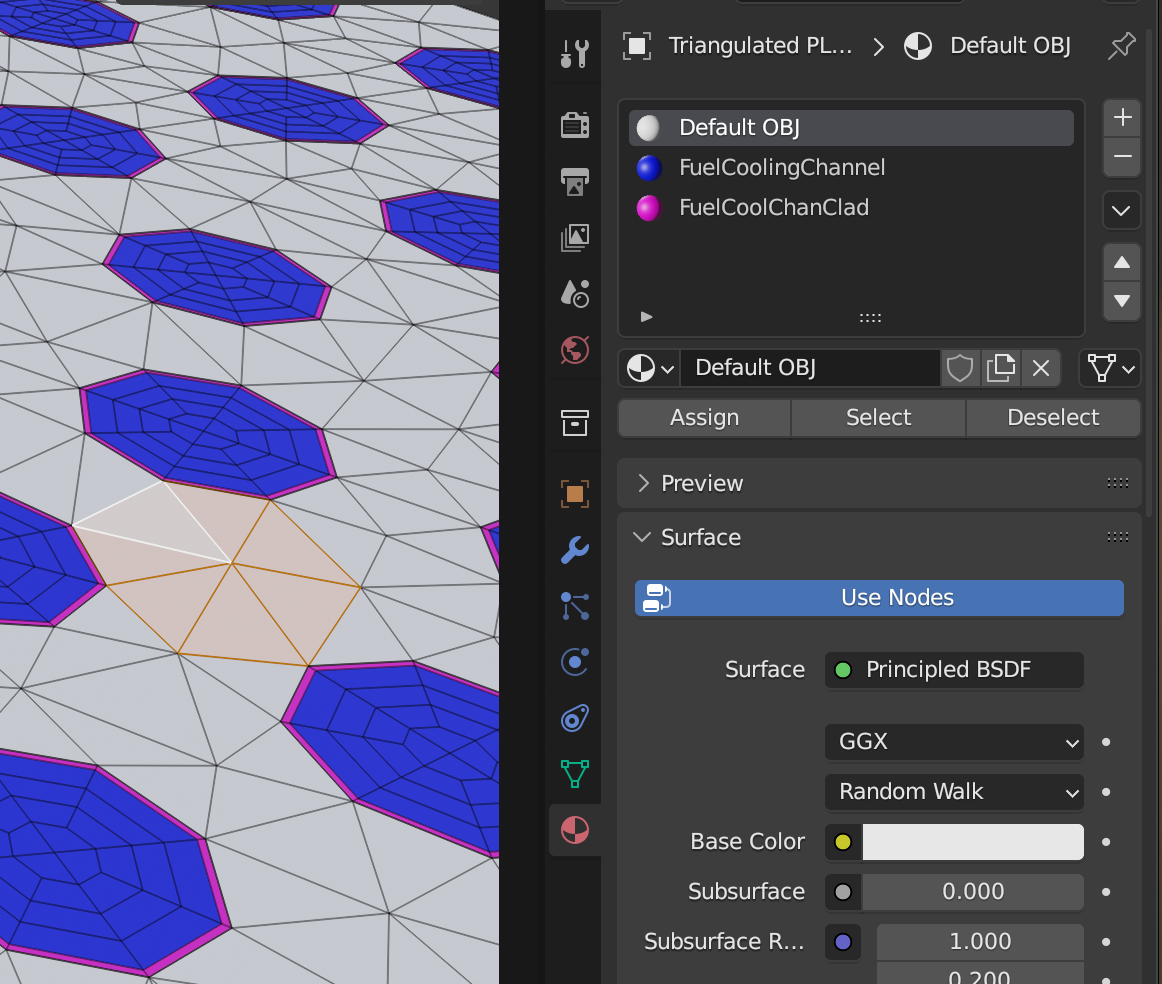Image resolution: width=1162 pixels, height=984 pixels.
Task: Open the View Layer properties tab
Action: [x=575, y=237]
